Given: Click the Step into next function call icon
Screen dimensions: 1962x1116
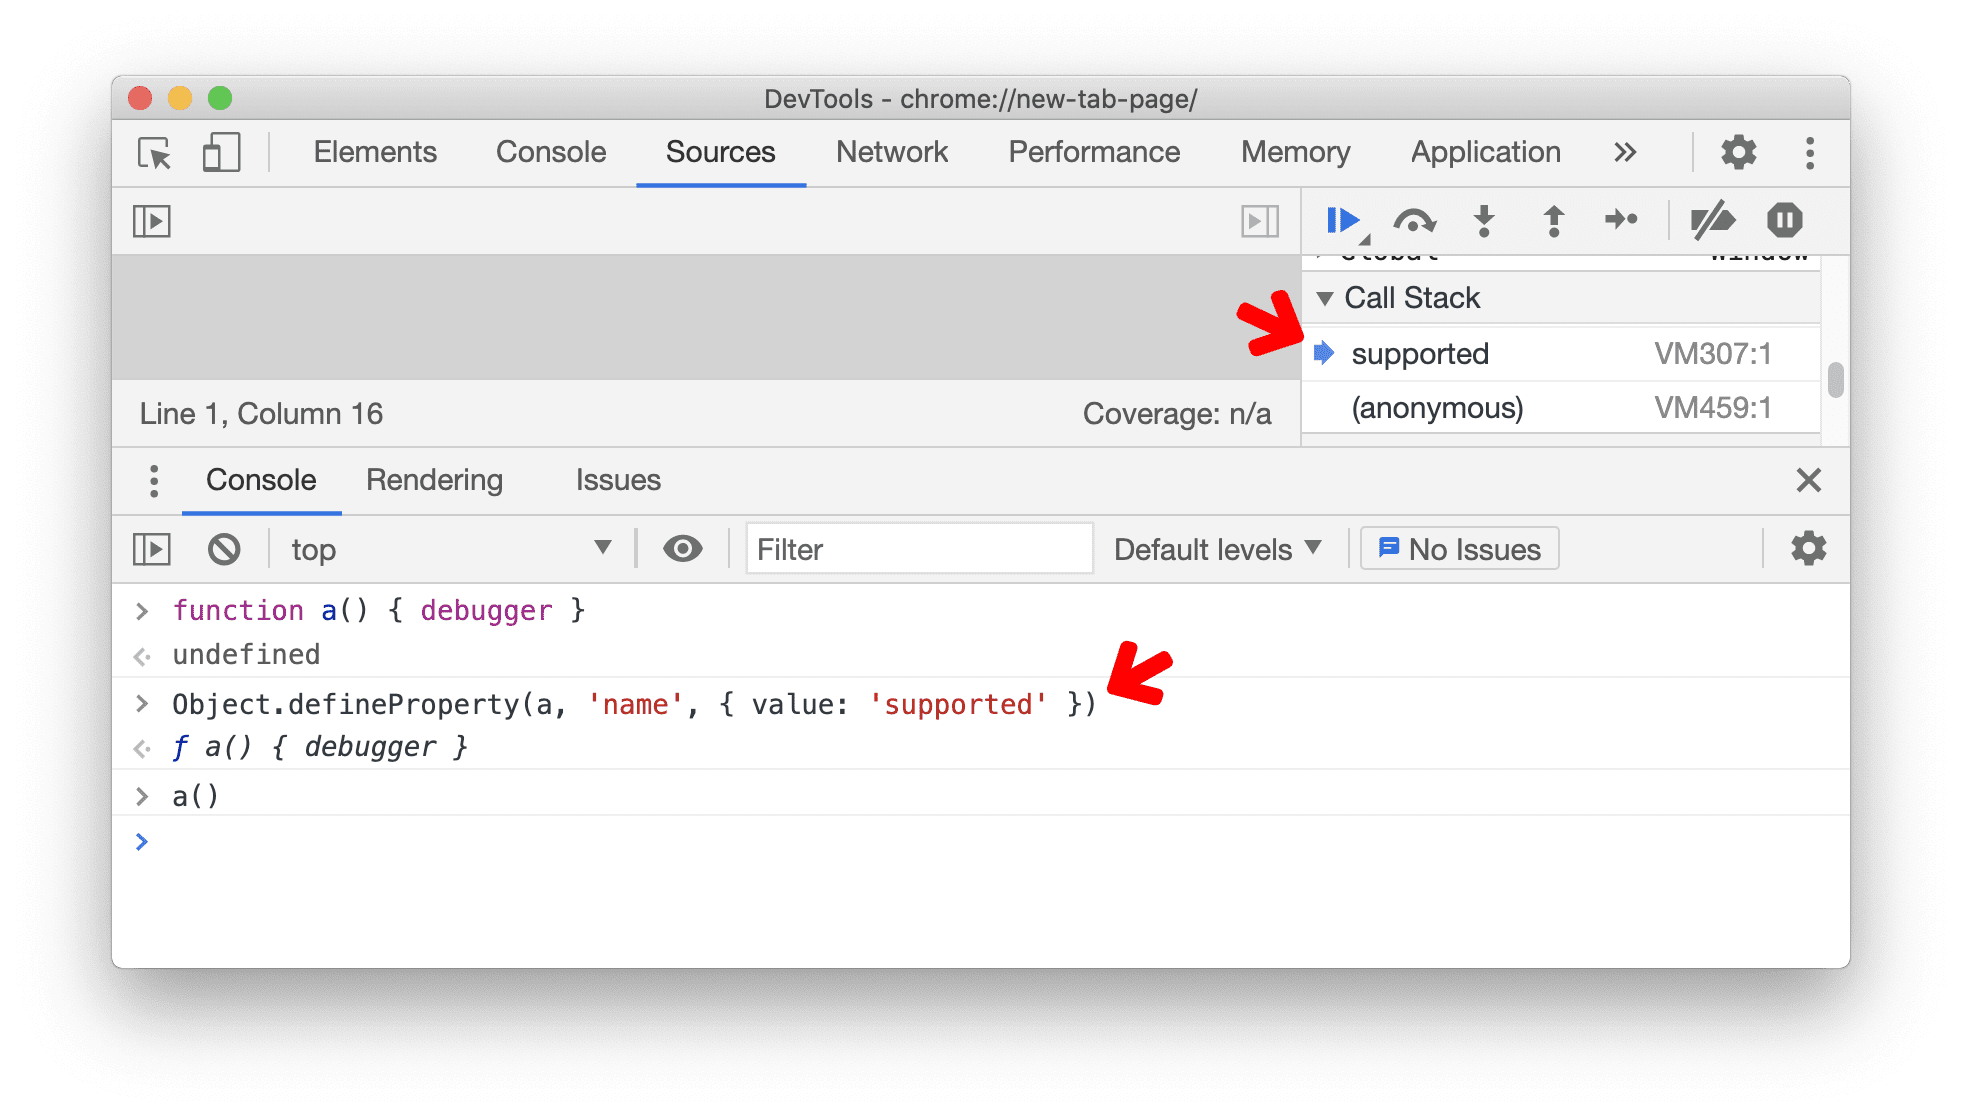Looking at the screenshot, I should point(1482,220).
